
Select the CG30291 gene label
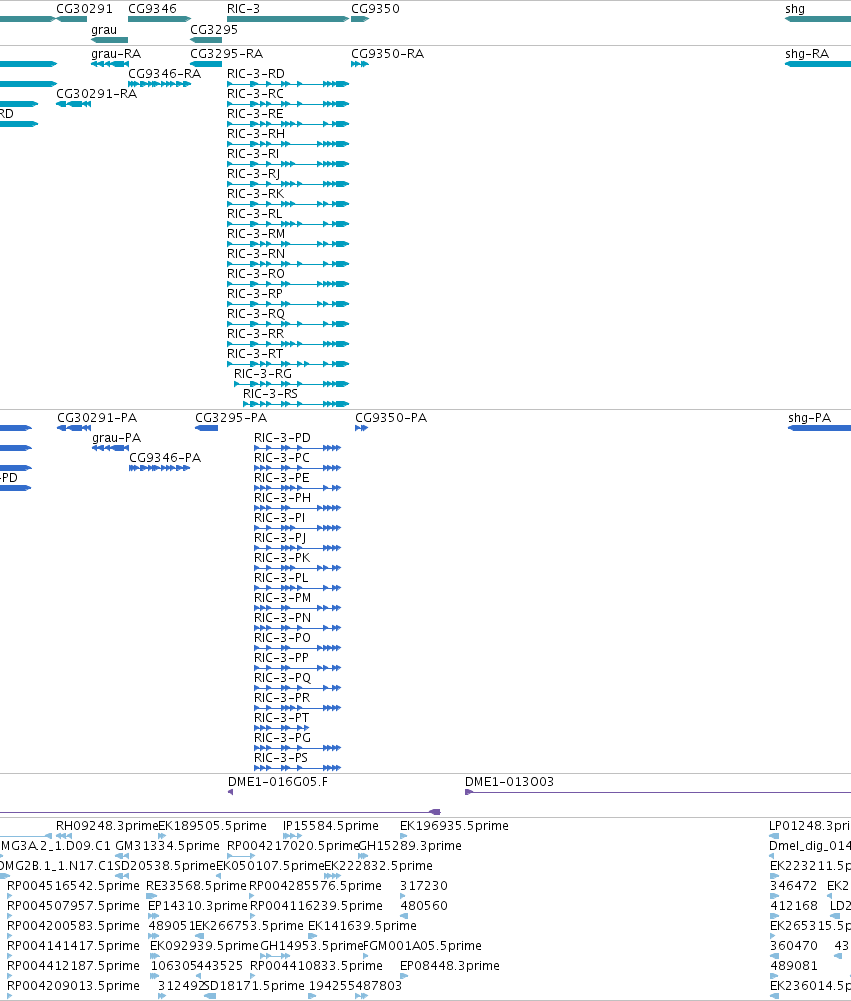click(x=84, y=9)
